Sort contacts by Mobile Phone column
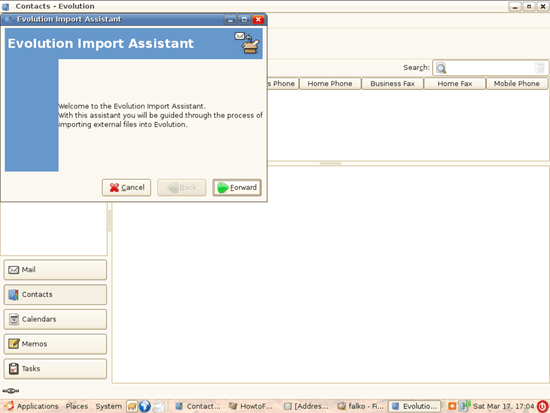 click(x=516, y=84)
